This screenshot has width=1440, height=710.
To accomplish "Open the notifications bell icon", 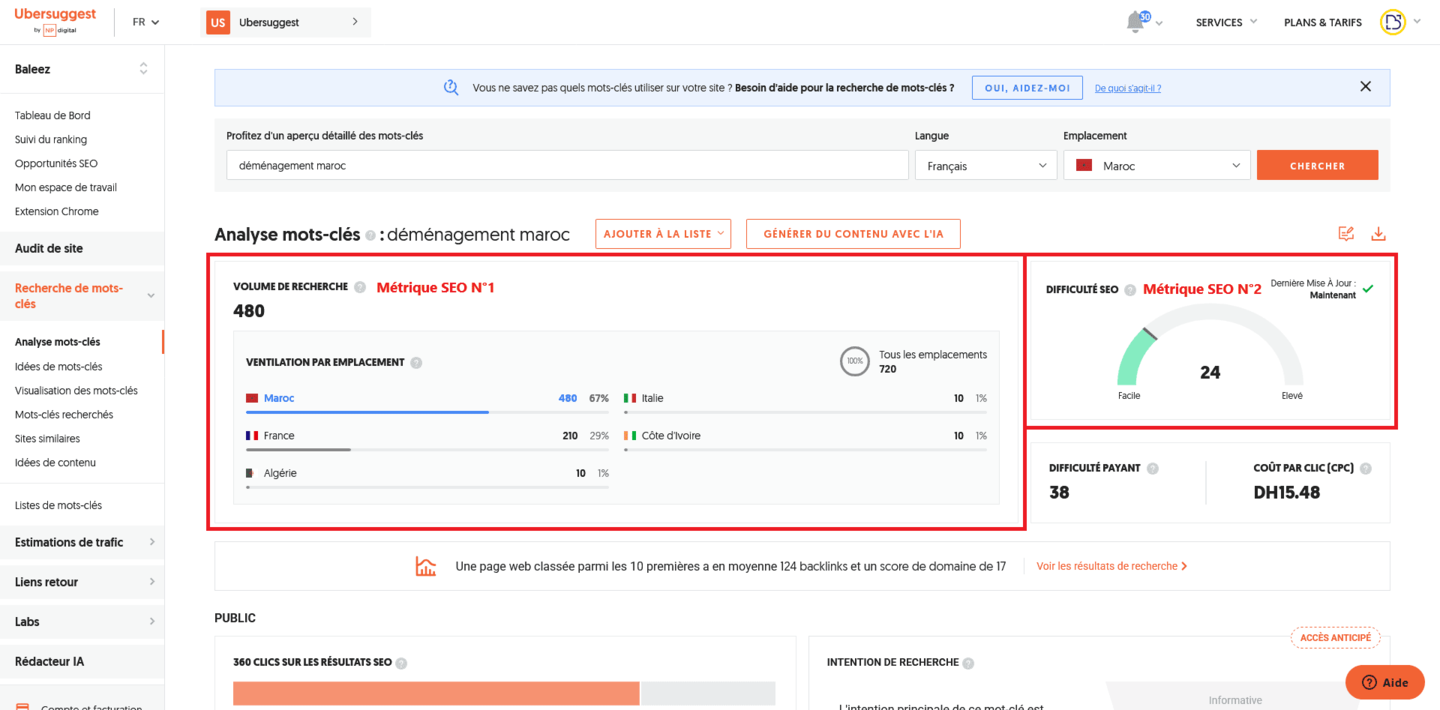I will tap(1135, 22).
